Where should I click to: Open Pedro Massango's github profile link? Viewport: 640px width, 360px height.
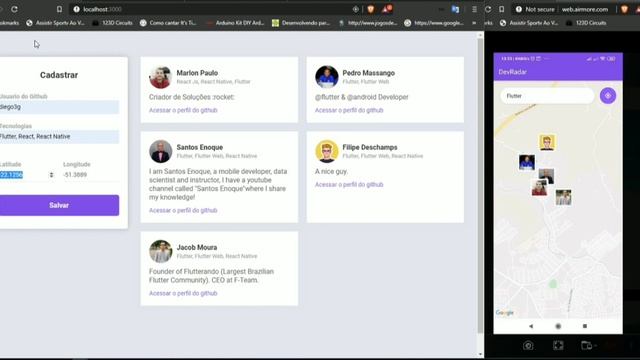pos(349,110)
